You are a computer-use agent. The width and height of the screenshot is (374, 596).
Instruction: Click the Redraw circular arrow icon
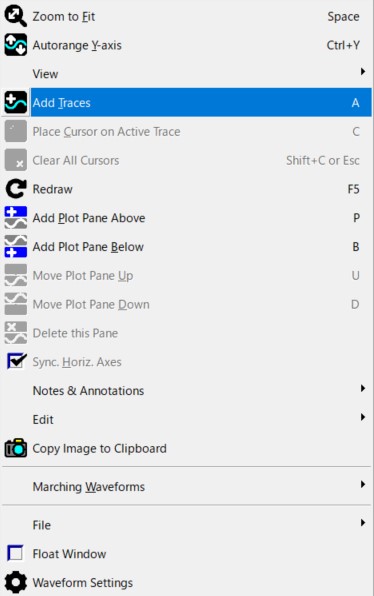[x=16, y=189]
